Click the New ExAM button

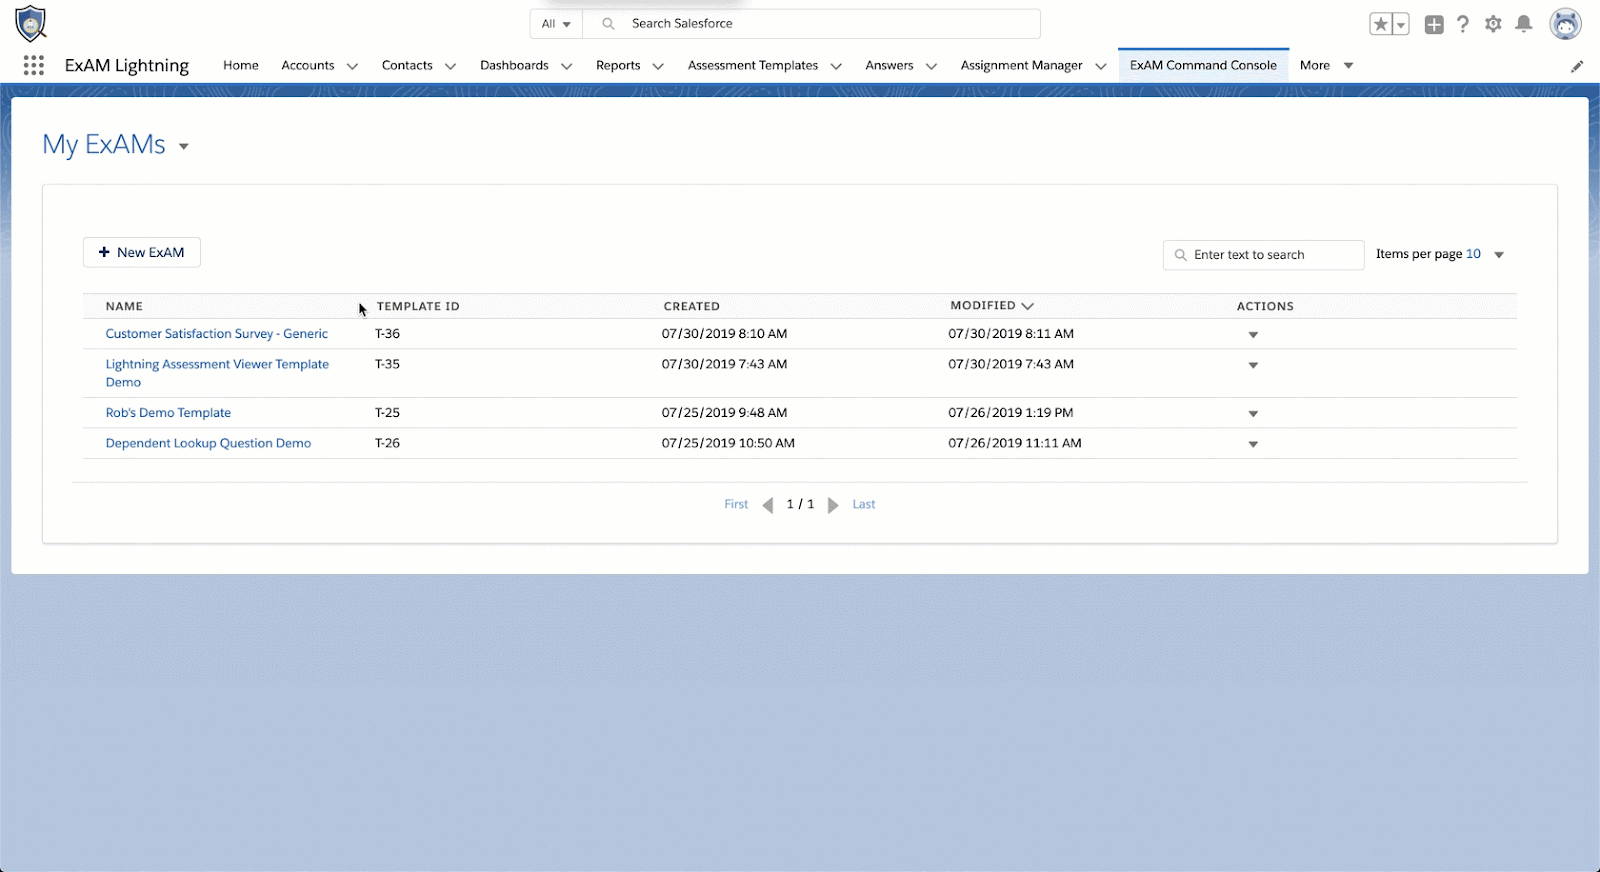point(142,253)
